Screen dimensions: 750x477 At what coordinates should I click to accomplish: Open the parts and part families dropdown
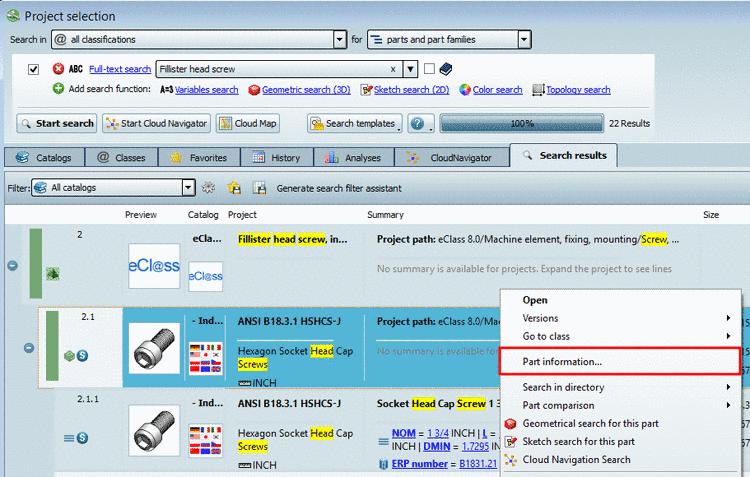point(524,39)
